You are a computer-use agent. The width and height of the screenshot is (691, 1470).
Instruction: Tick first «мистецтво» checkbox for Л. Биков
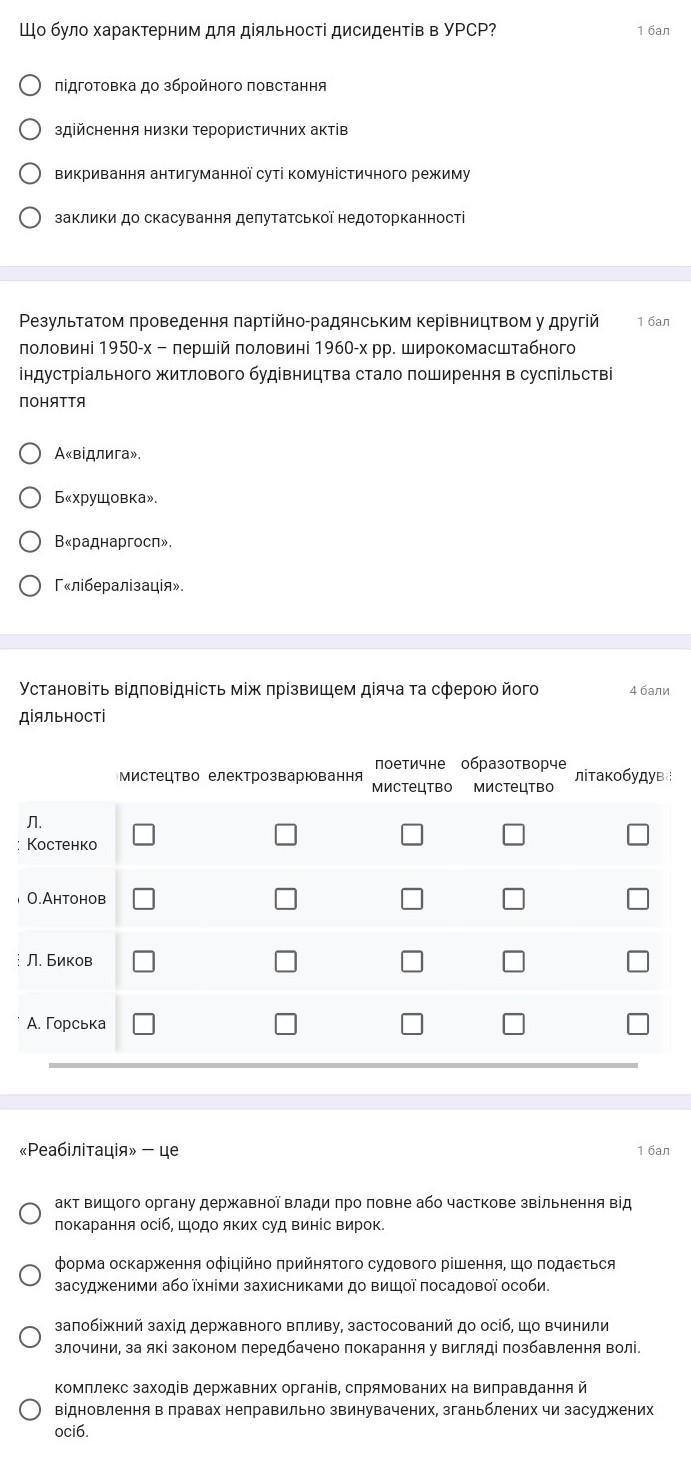(144, 961)
